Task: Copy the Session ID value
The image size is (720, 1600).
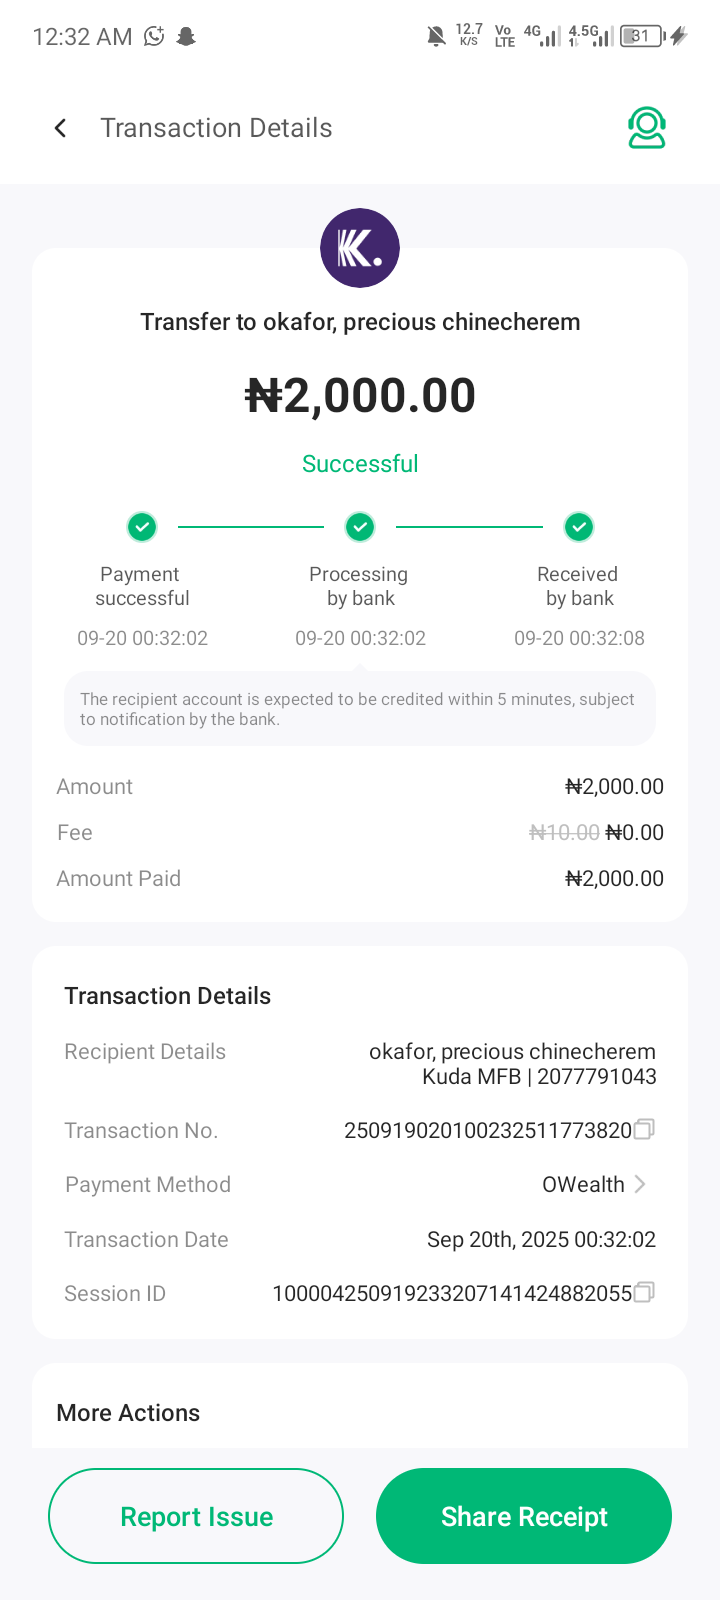Action: point(645,1292)
